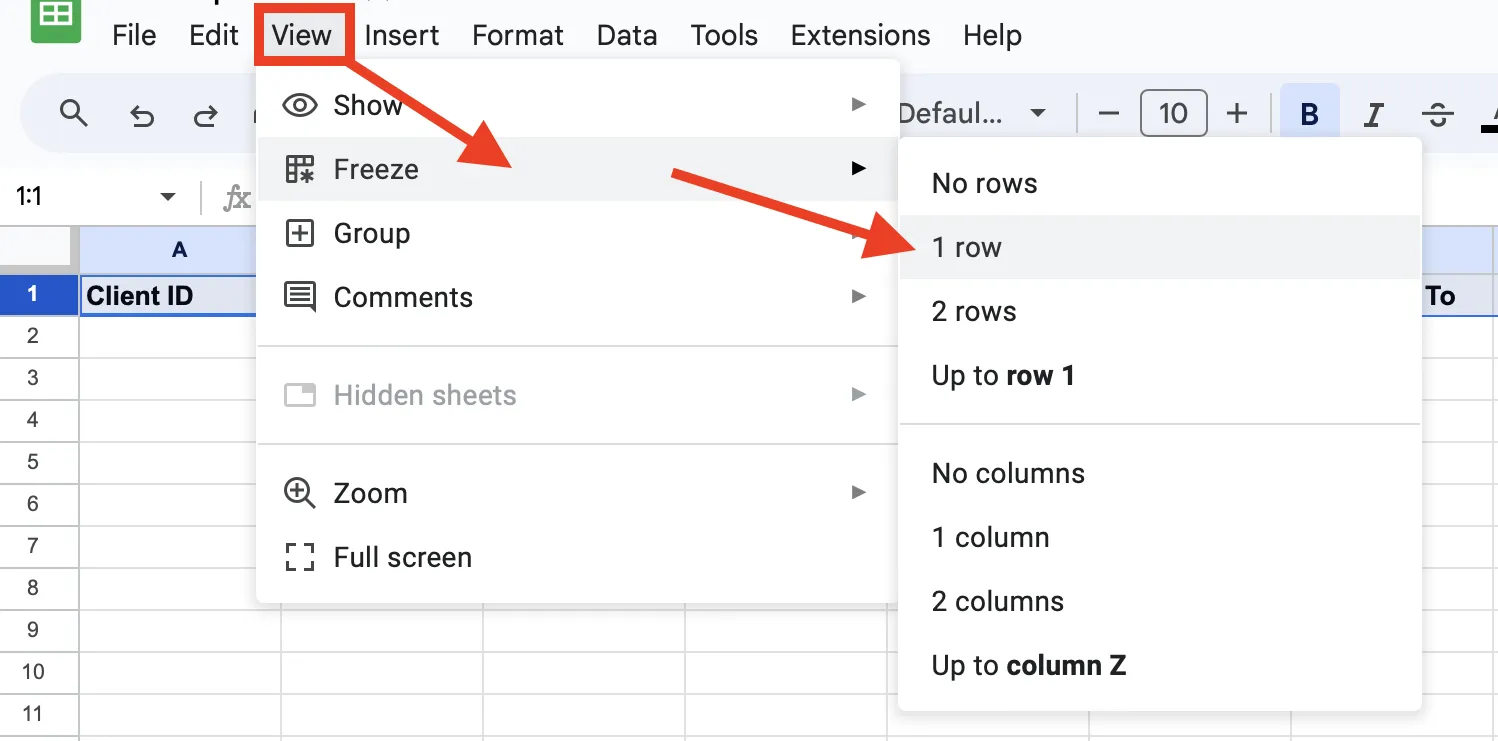Image resolution: width=1498 pixels, height=741 pixels.
Task: Expand the Show submenu
Action: (x=578, y=105)
